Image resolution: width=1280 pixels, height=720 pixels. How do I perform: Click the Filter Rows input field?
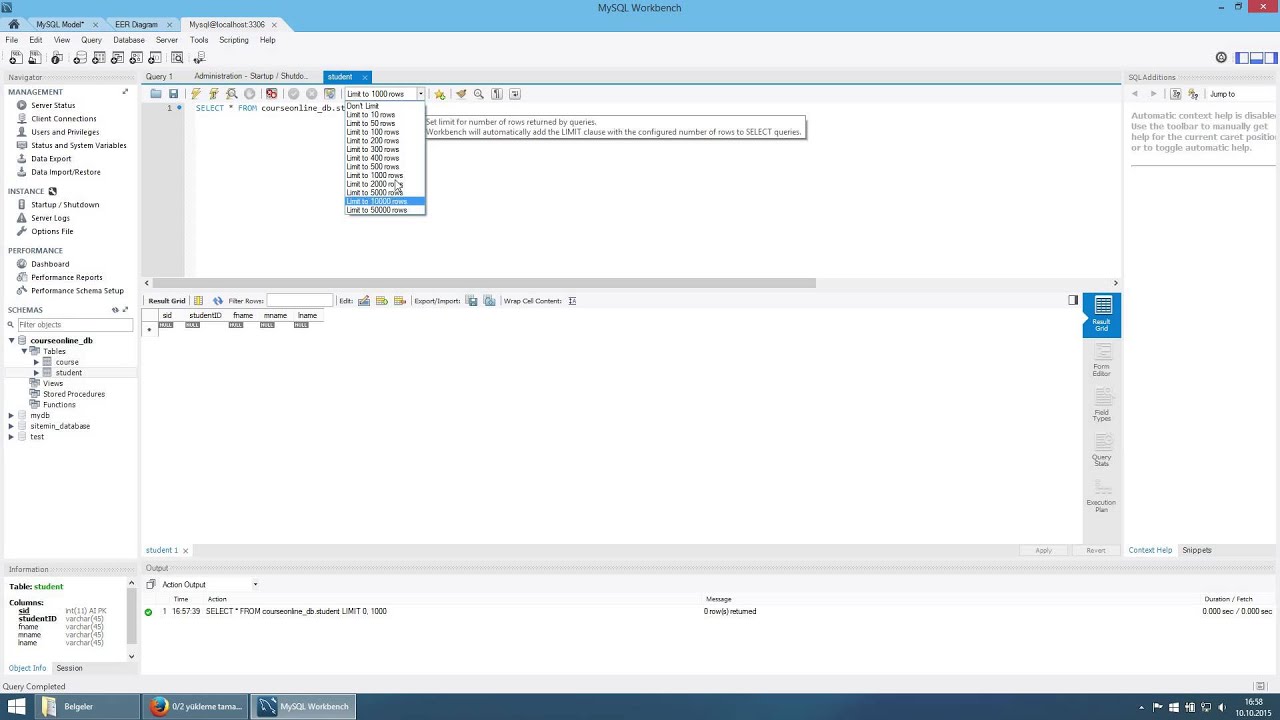[x=300, y=301]
